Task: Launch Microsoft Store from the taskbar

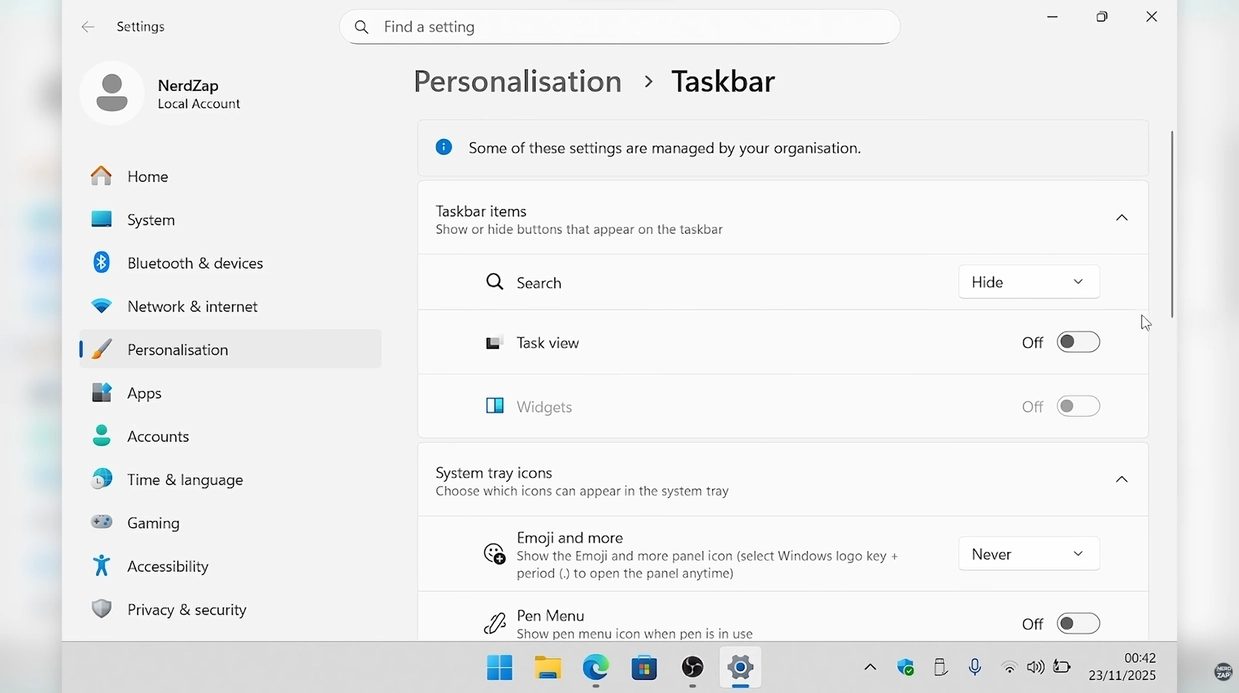Action: (644, 667)
